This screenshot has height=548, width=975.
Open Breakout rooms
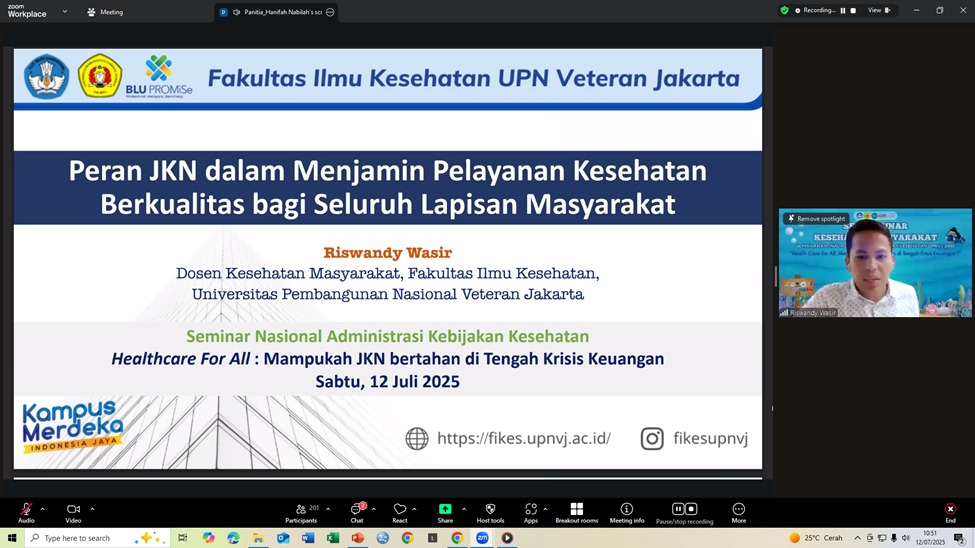(576, 511)
